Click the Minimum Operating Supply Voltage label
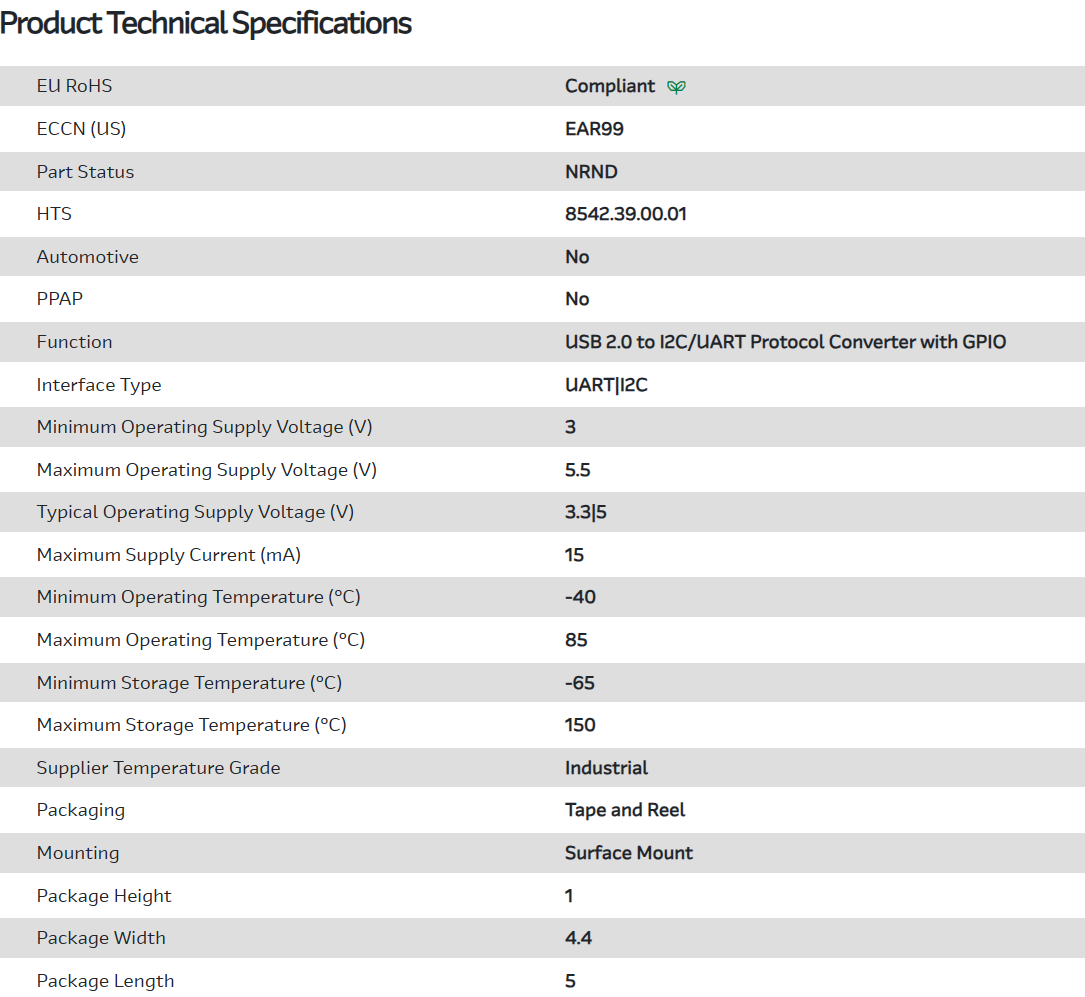Viewport: 1085px width, 997px height. click(204, 427)
